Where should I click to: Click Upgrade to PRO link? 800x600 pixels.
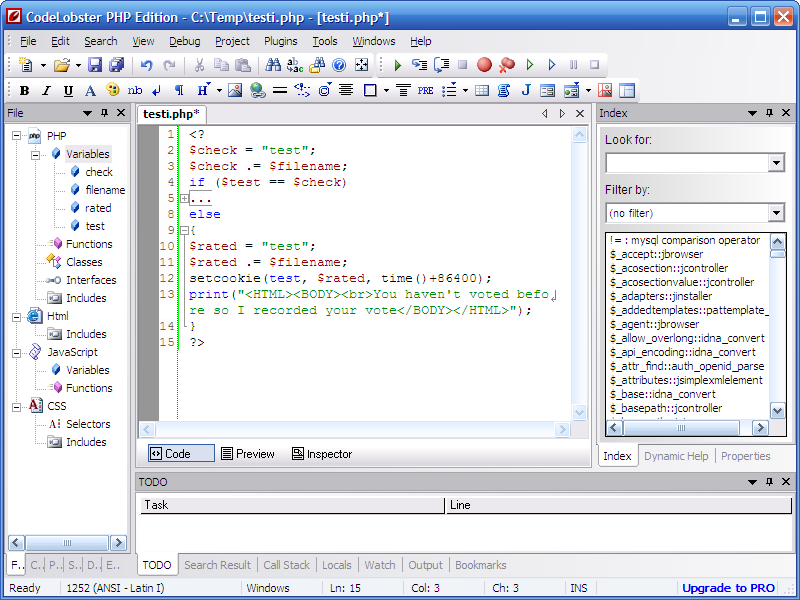pyautogui.click(x=729, y=588)
